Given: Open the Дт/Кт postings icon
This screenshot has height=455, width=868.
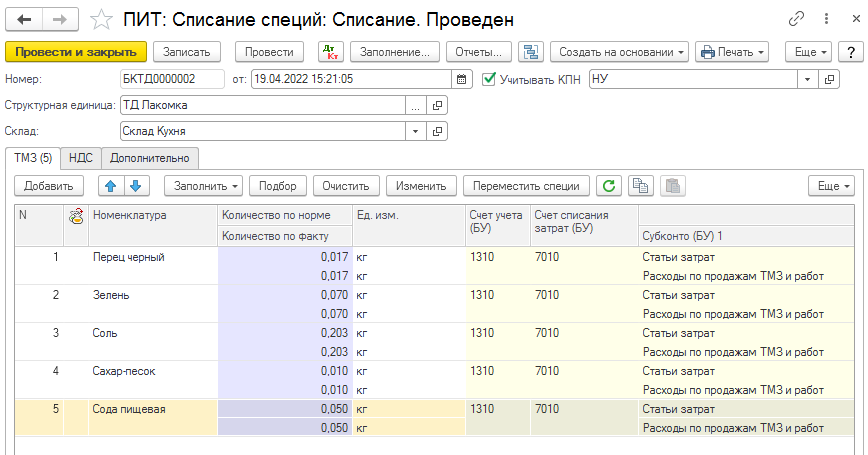Looking at the screenshot, I should coord(330,52).
